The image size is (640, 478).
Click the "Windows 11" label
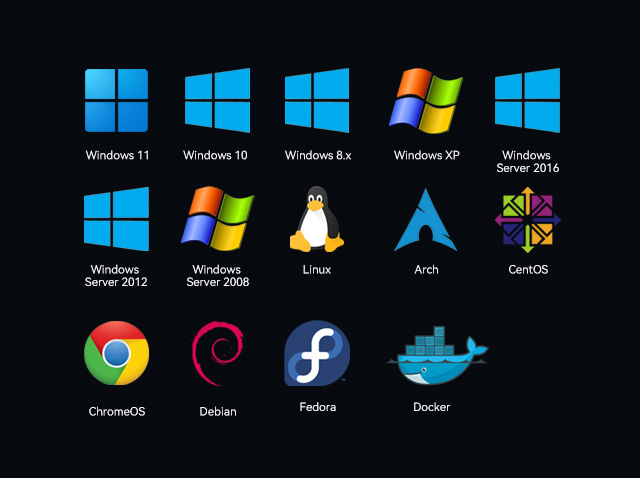(x=118, y=155)
